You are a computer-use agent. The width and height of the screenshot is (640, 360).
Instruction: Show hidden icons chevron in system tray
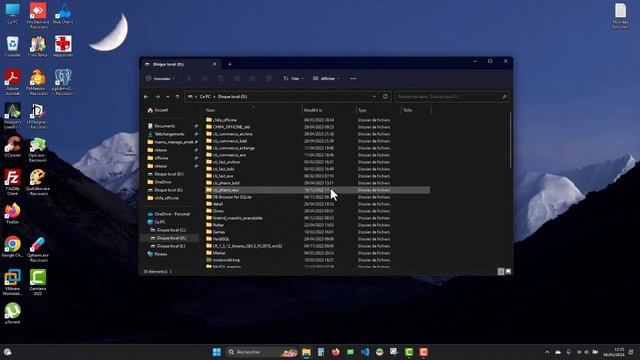[x=547, y=352]
